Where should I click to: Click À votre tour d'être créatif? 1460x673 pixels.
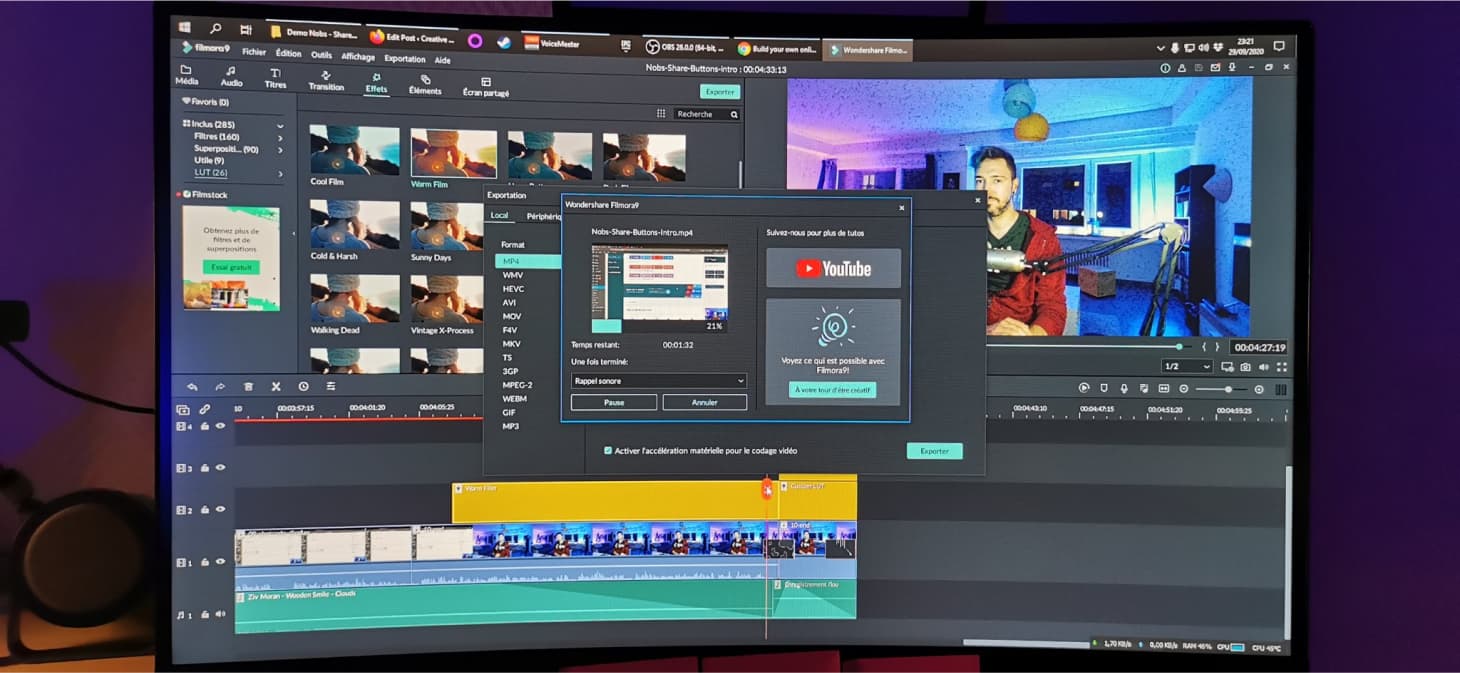(833, 390)
